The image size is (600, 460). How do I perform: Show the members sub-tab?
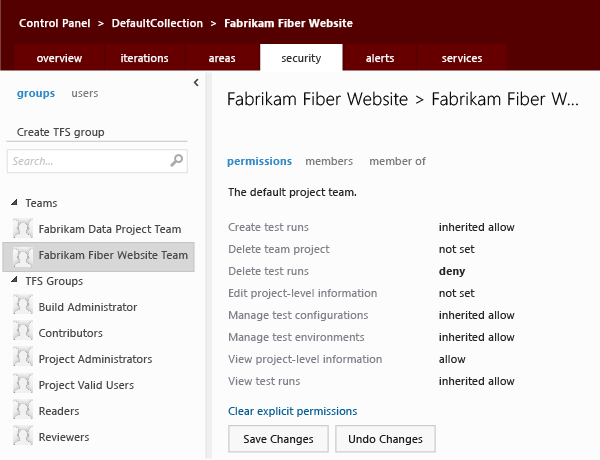(329, 161)
